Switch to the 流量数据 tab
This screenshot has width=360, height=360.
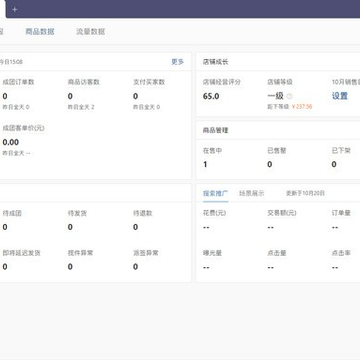click(90, 32)
